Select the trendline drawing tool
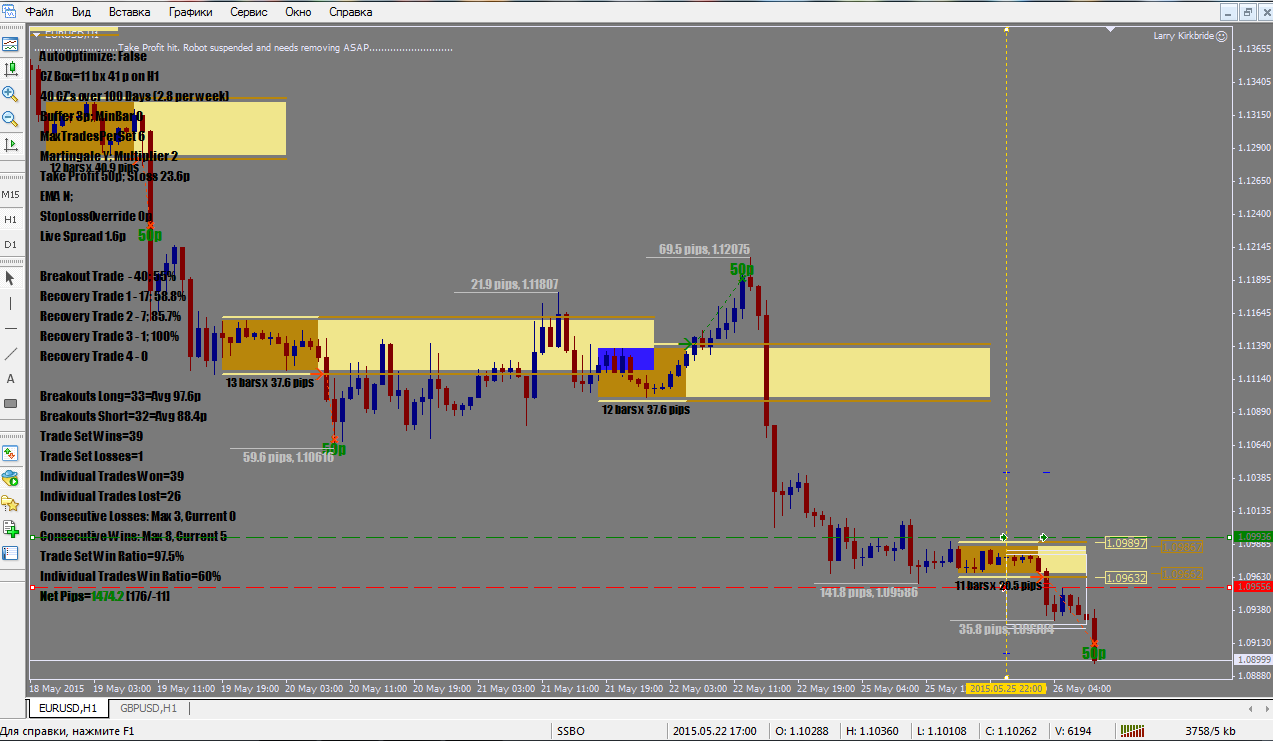The image size is (1273, 741). pos(11,353)
